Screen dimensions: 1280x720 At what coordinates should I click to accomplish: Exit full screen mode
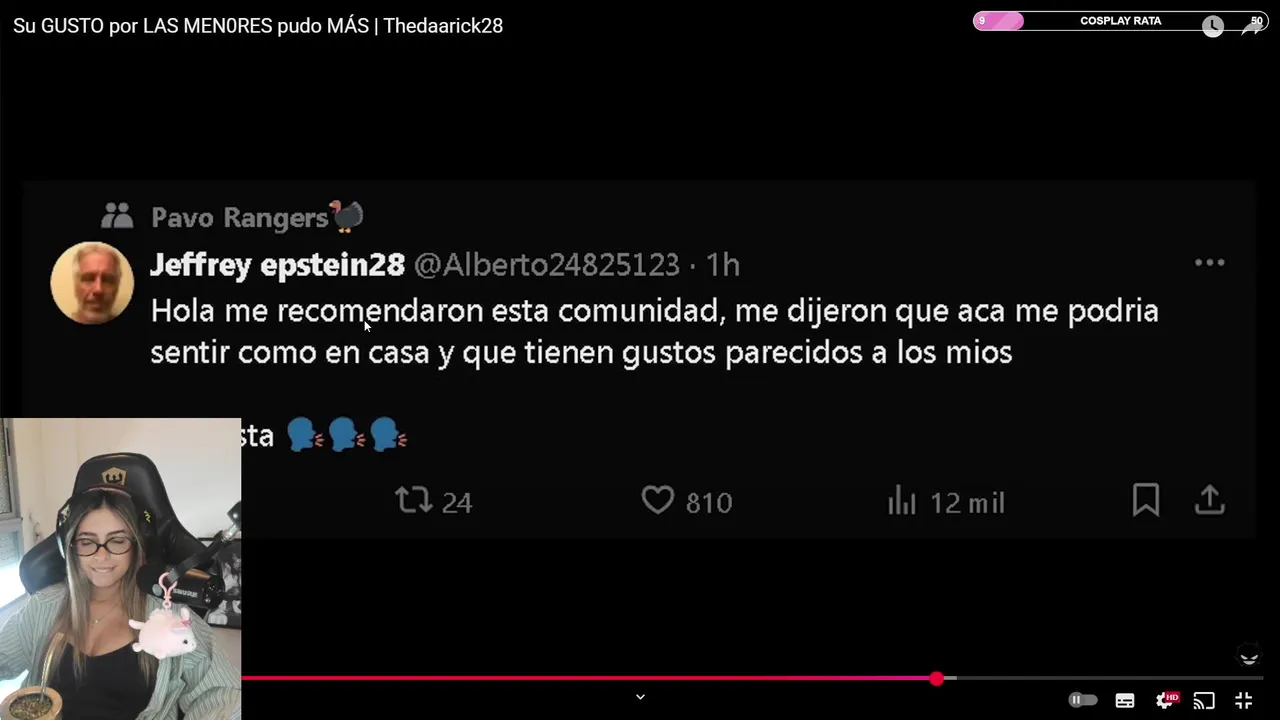(1243, 701)
